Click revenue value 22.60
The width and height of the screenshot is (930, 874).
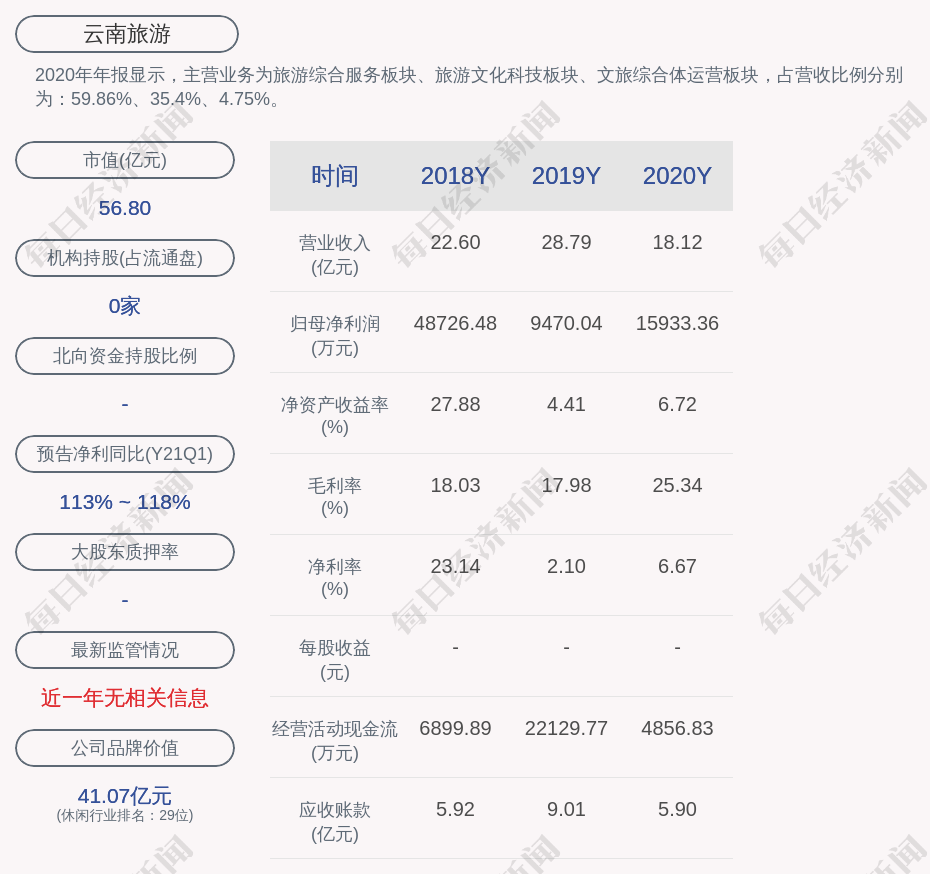[x=456, y=243]
